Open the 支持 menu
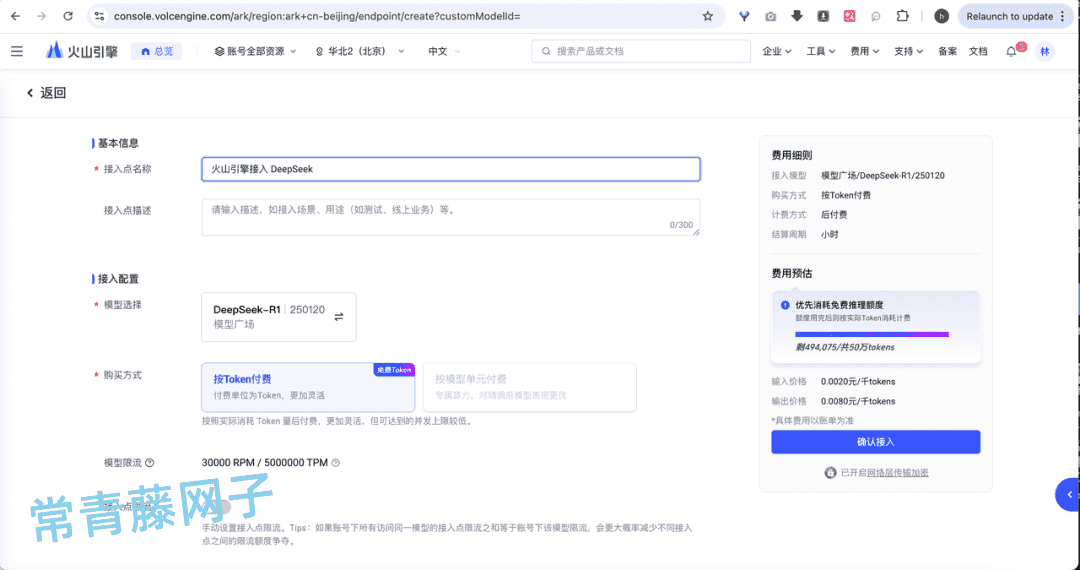 click(x=908, y=51)
